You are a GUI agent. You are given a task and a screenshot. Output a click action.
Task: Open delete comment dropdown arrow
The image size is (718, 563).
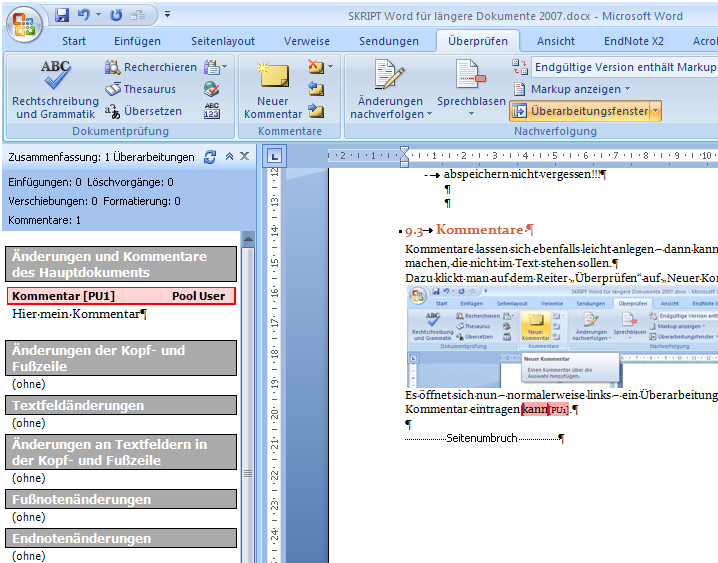tap(331, 67)
